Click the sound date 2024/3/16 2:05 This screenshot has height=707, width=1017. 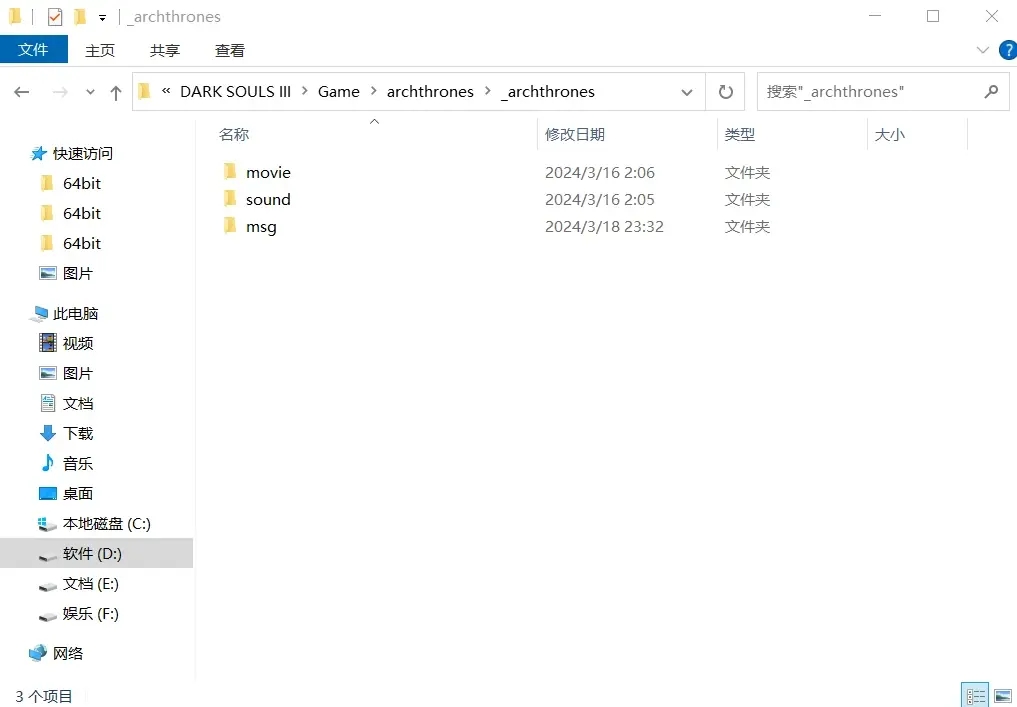point(600,200)
